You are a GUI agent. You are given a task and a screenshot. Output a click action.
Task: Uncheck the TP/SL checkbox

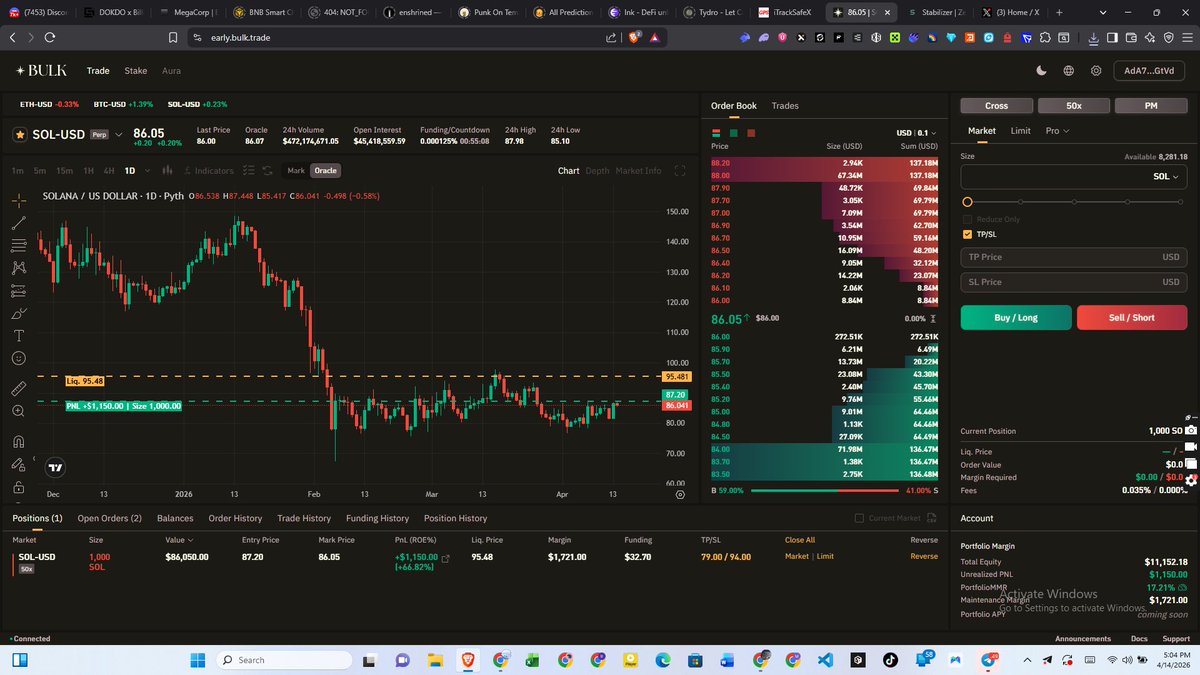click(x=967, y=234)
